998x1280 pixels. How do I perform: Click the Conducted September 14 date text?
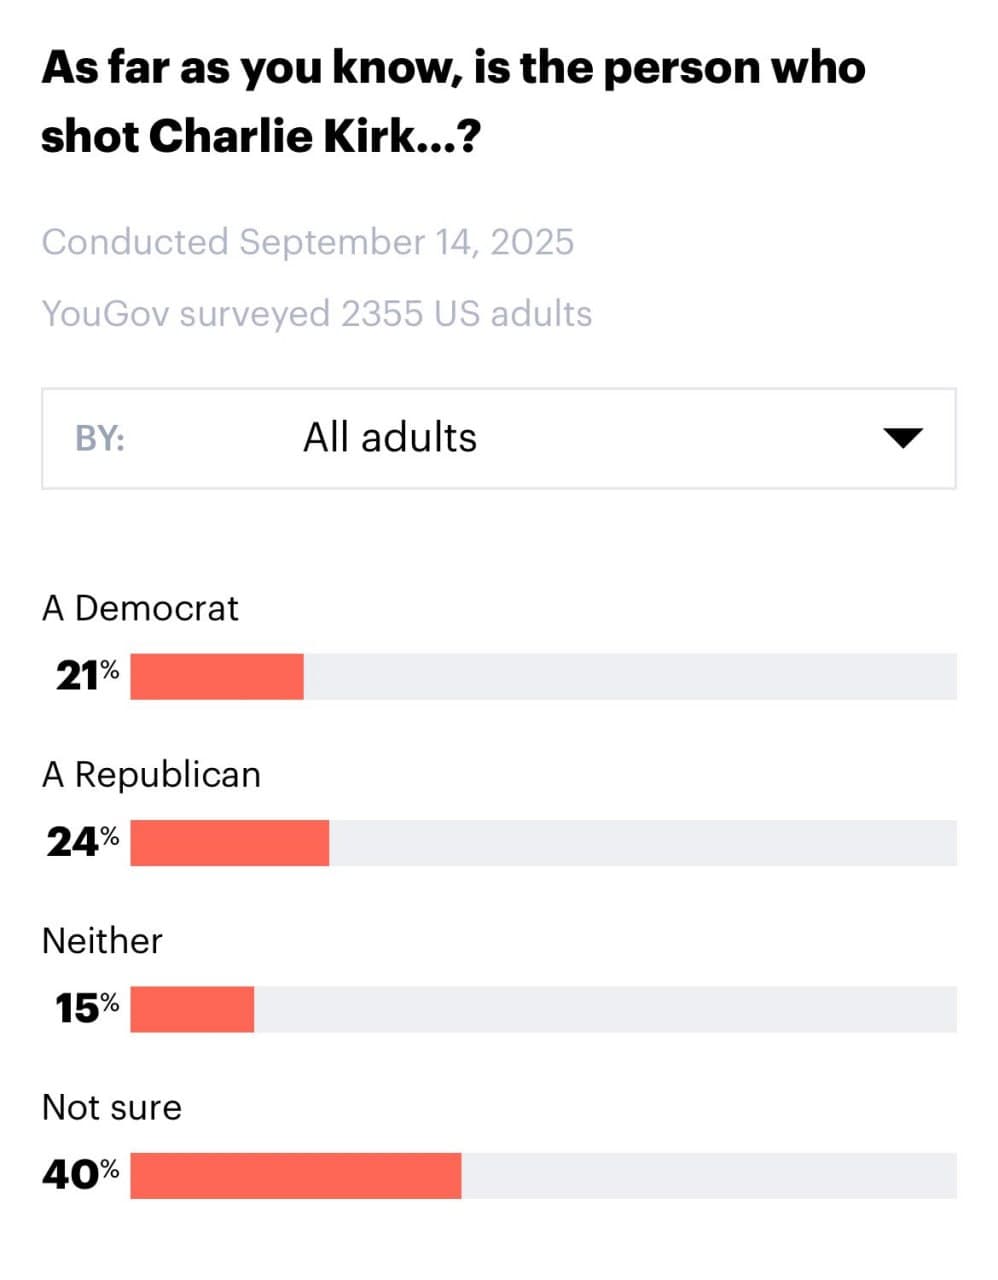coord(308,242)
